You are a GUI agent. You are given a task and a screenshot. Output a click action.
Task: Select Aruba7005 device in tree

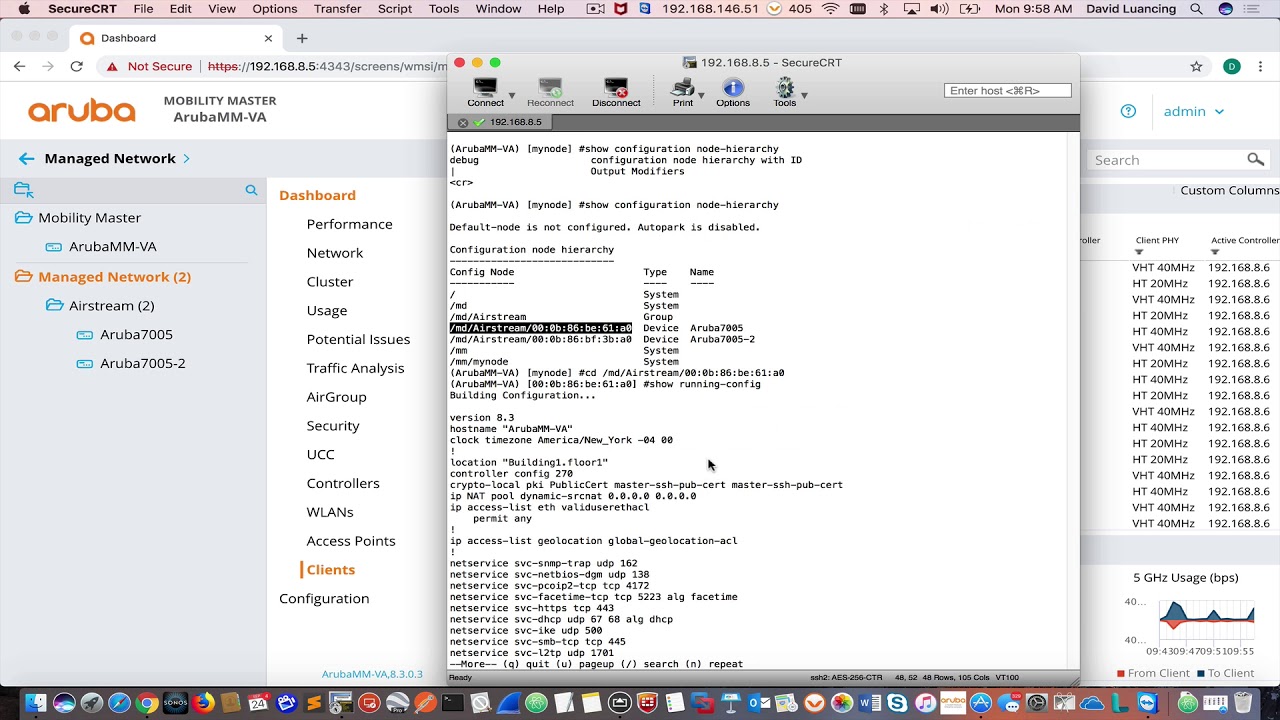(136, 334)
